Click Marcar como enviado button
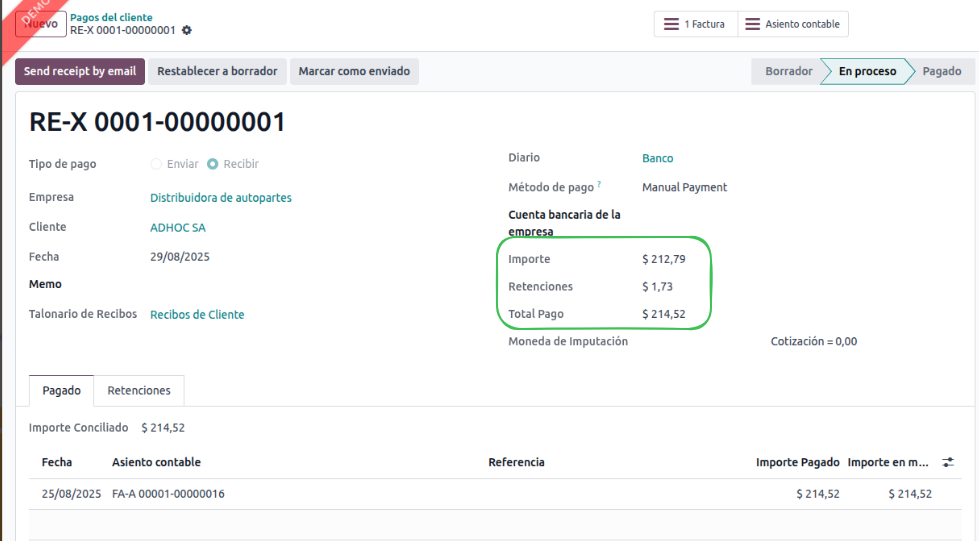 point(354,71)
